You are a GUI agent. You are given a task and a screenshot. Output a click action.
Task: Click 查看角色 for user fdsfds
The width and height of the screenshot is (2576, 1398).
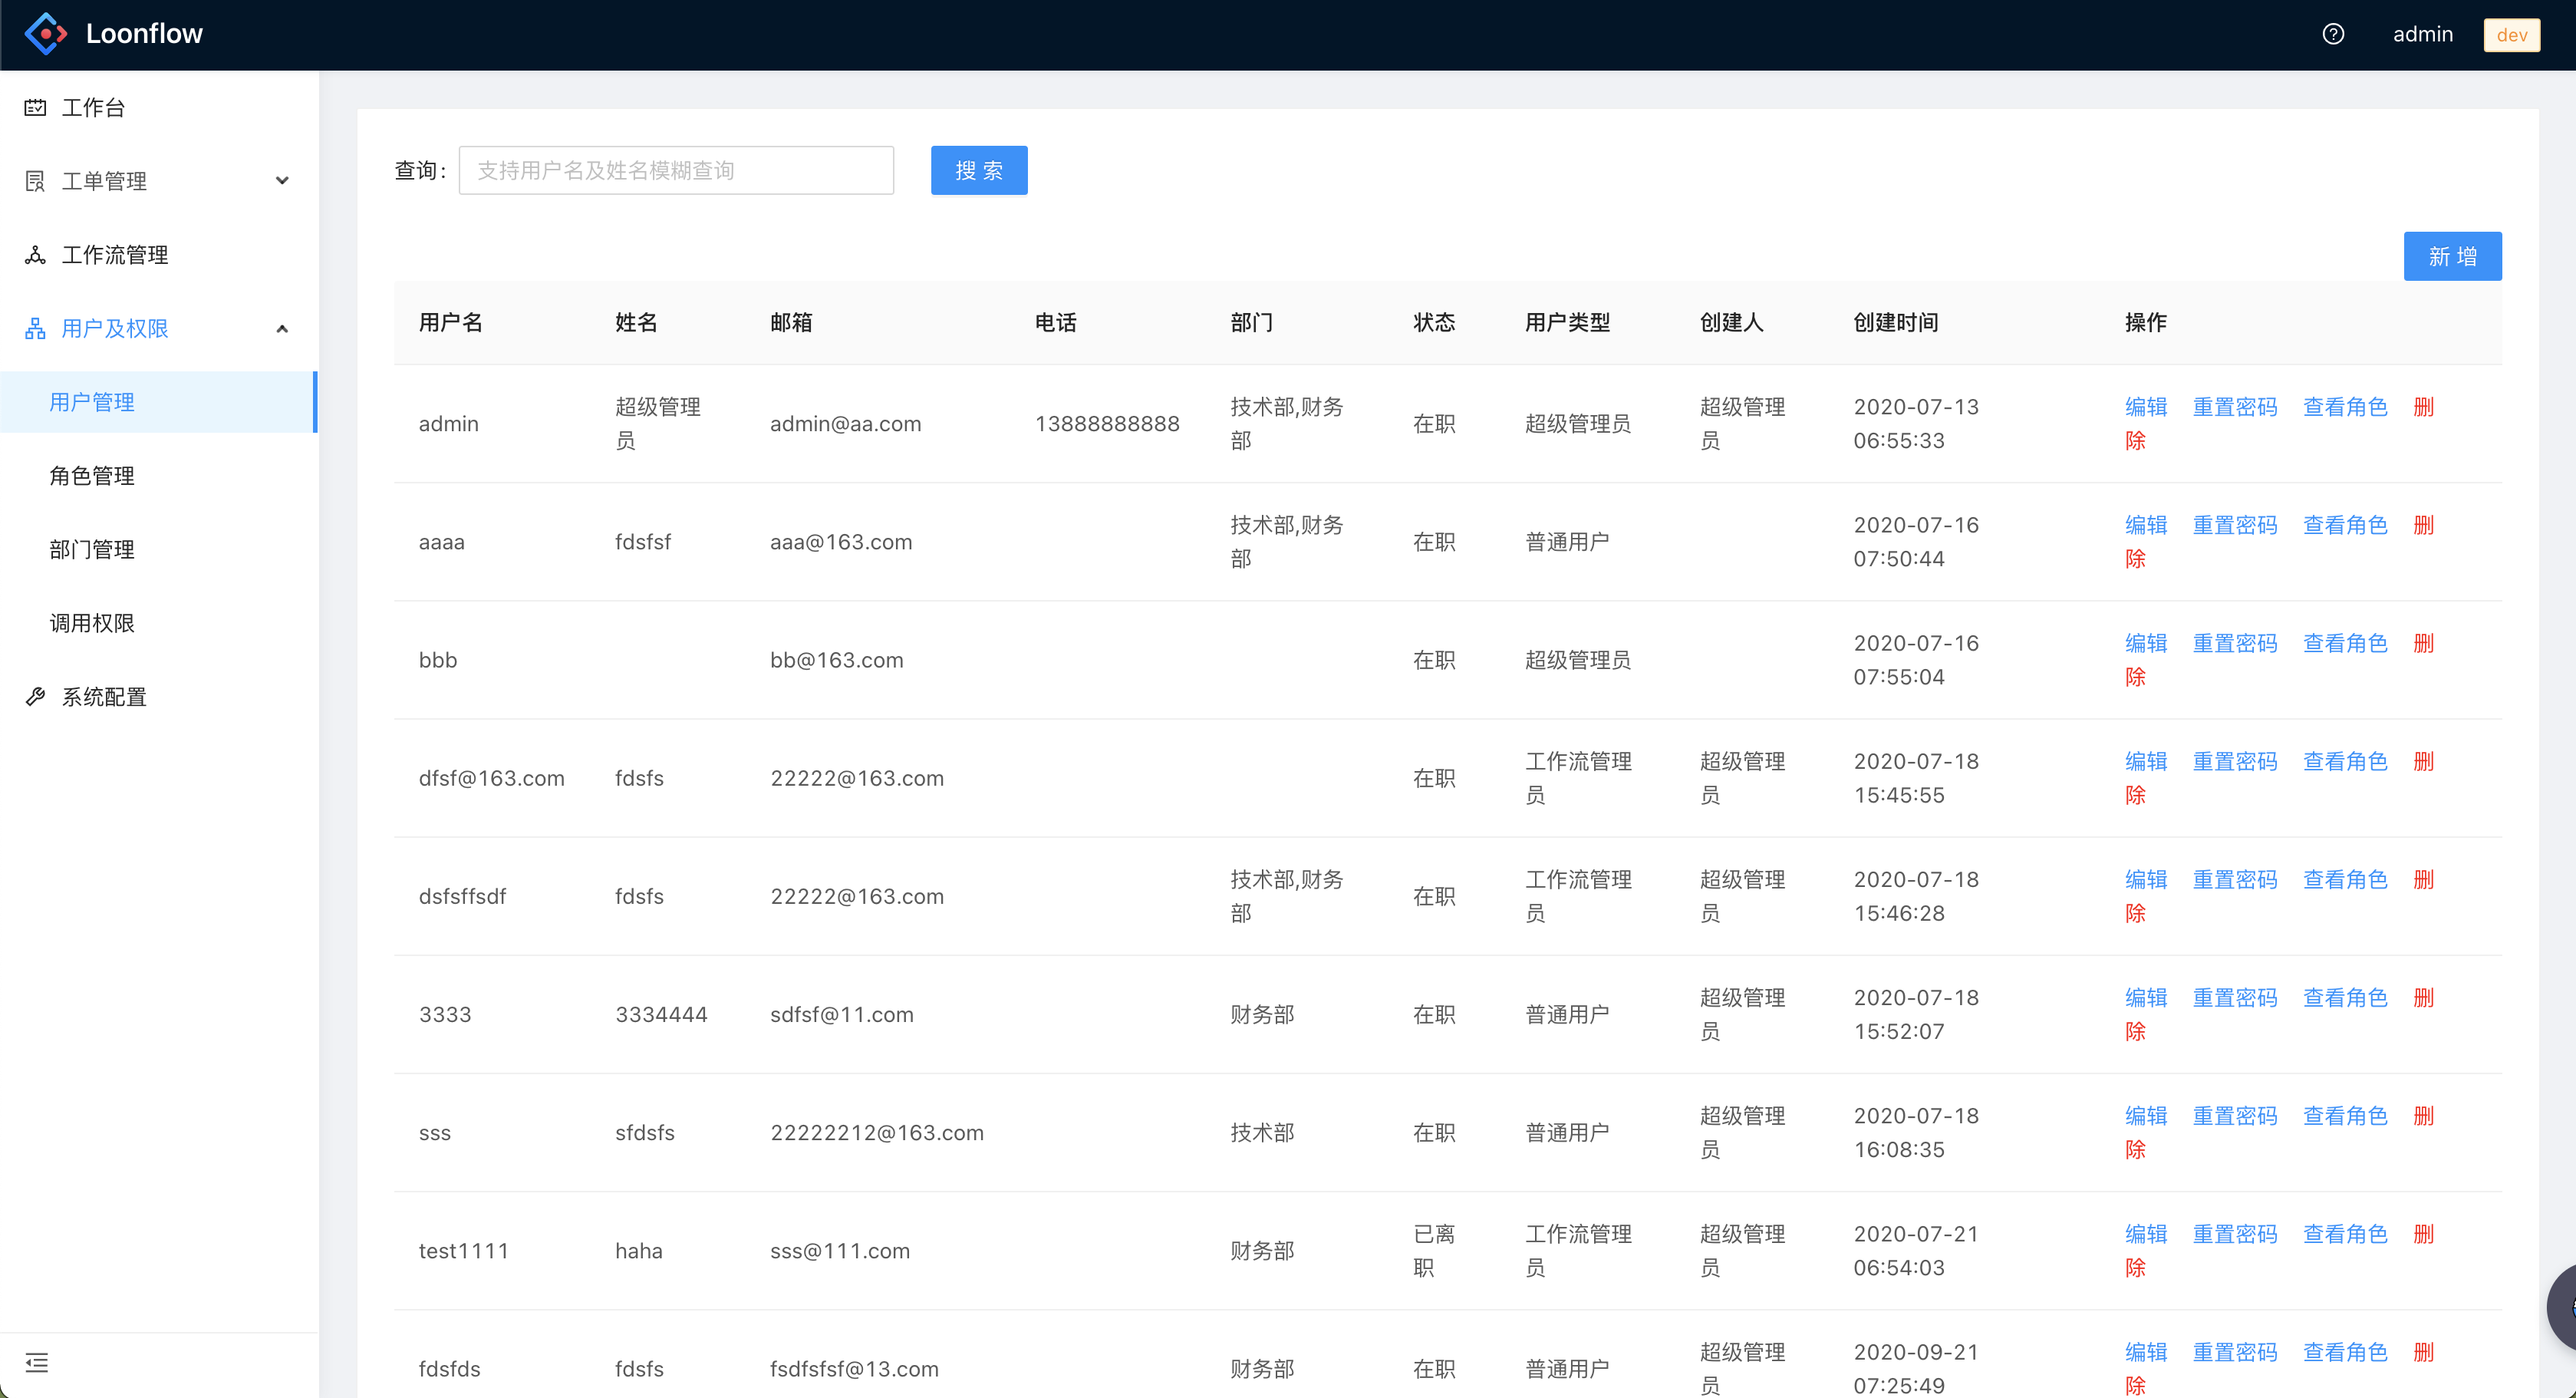(x=2345, y=1352)
